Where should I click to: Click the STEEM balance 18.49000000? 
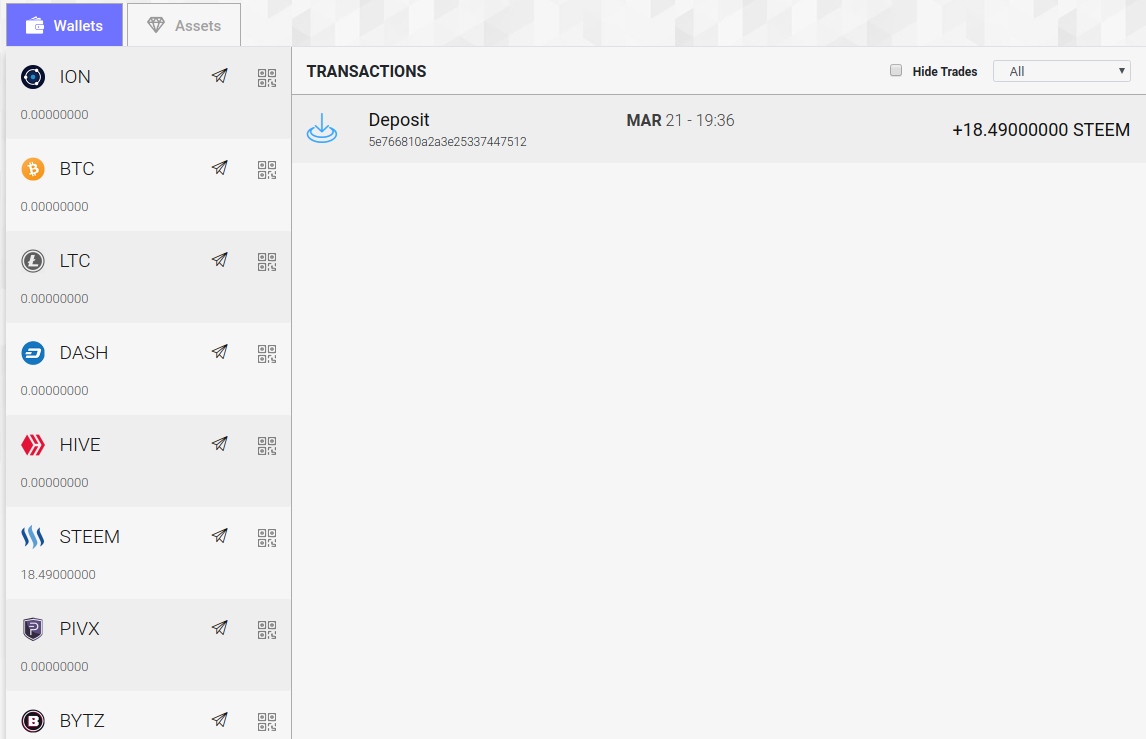58,575
